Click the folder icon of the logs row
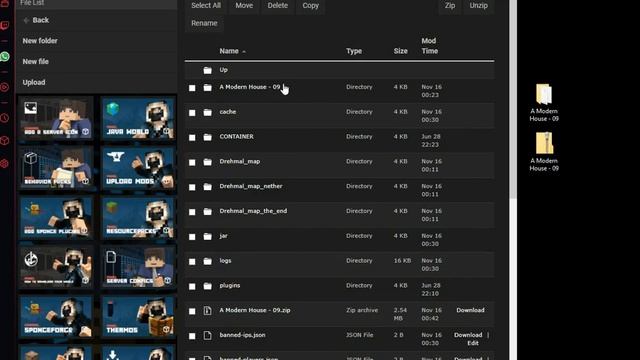The image size is (640, 360). (x=207, y=261)
